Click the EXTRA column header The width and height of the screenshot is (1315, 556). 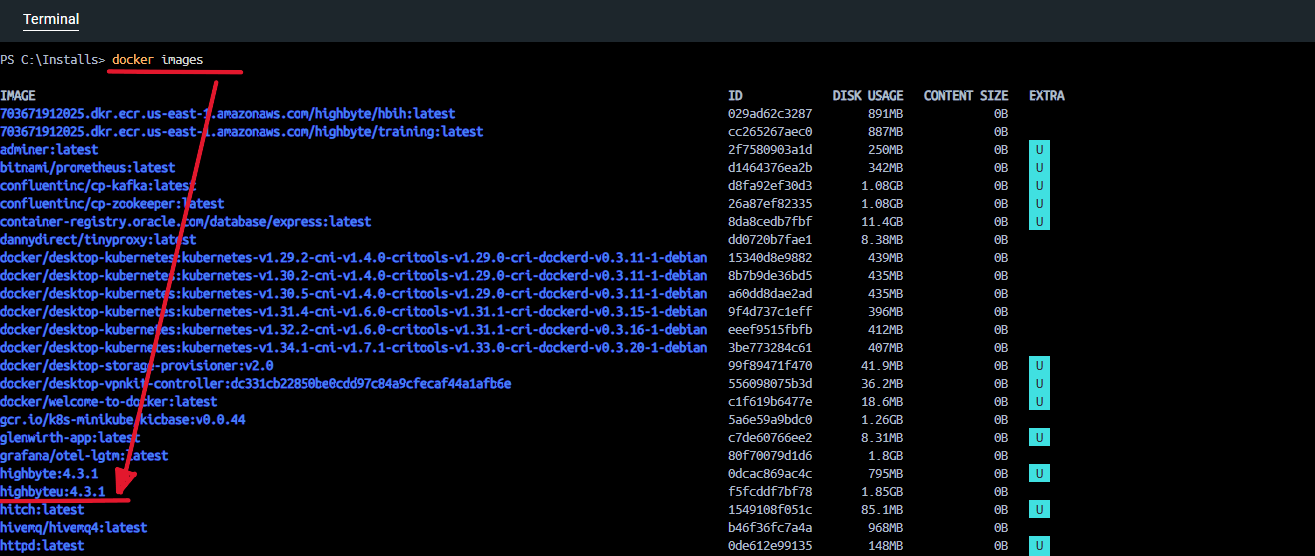click(x=1046, y=96)
